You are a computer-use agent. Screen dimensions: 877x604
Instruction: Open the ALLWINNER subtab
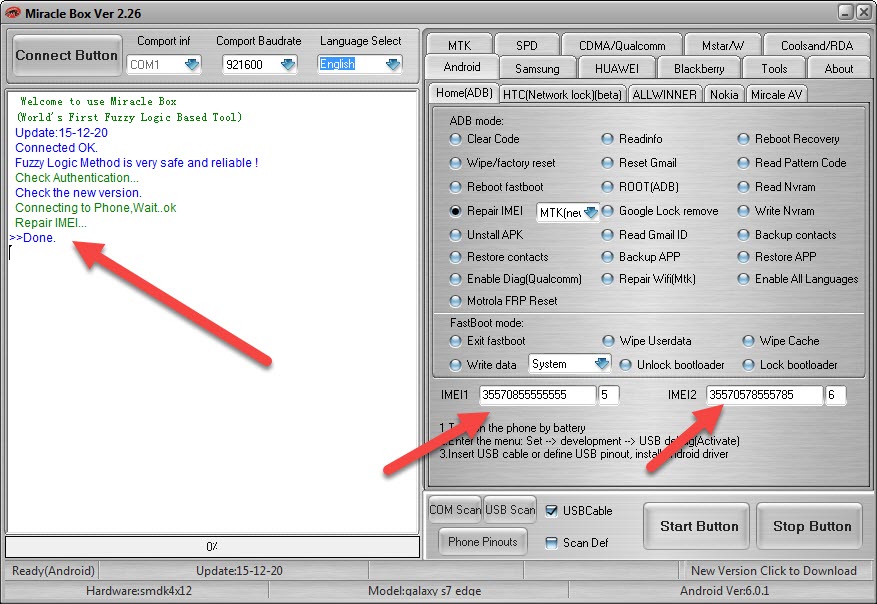coord(664,95)
